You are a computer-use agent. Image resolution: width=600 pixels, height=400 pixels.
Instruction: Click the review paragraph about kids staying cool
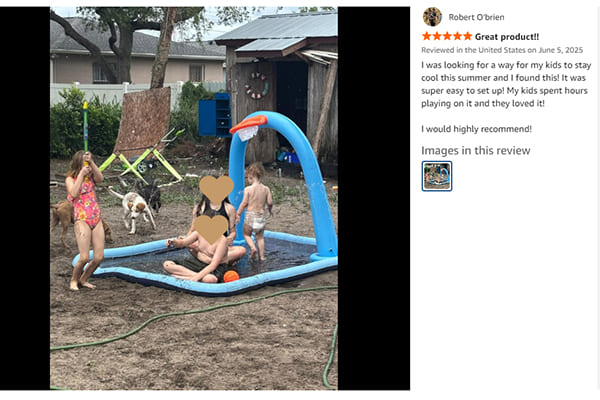coord(506,84)
